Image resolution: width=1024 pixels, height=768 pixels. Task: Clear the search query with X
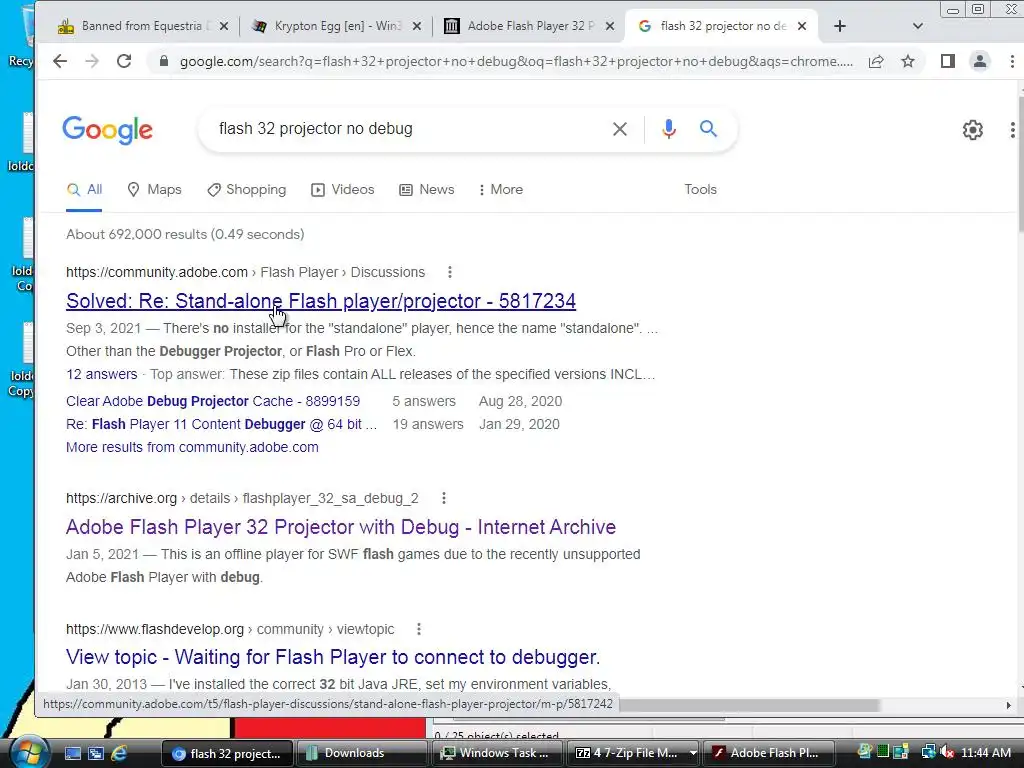click(620, 129)
